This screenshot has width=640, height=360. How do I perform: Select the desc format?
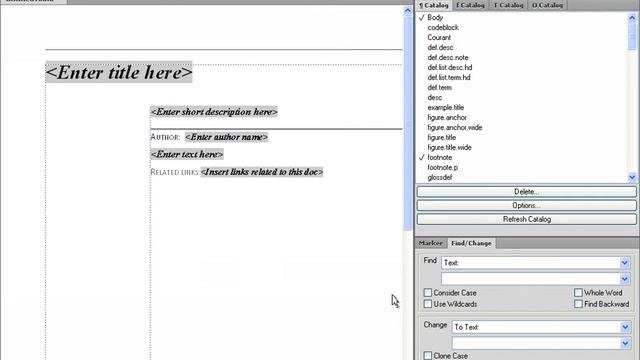435,98
